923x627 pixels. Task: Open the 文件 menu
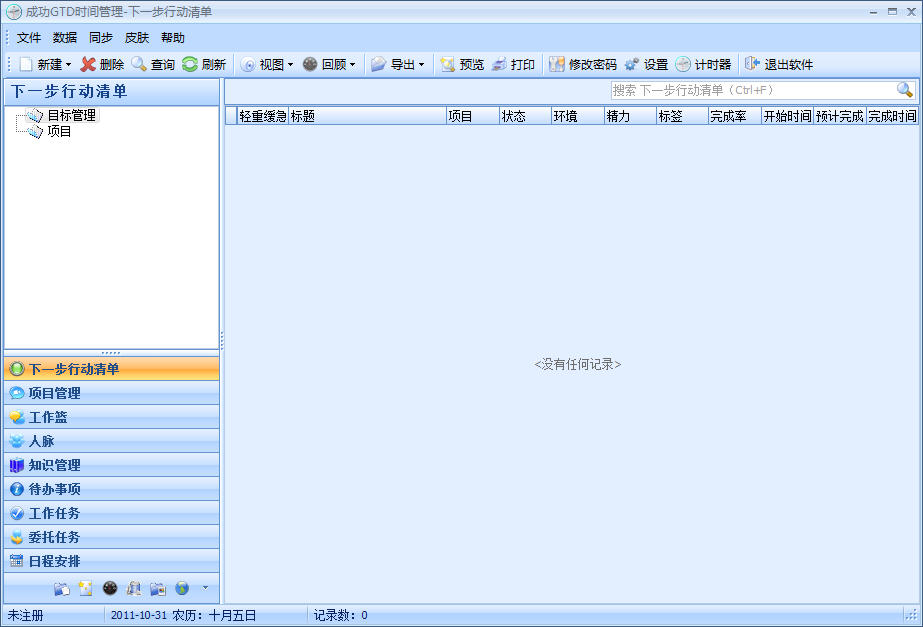tap(29, 38)
